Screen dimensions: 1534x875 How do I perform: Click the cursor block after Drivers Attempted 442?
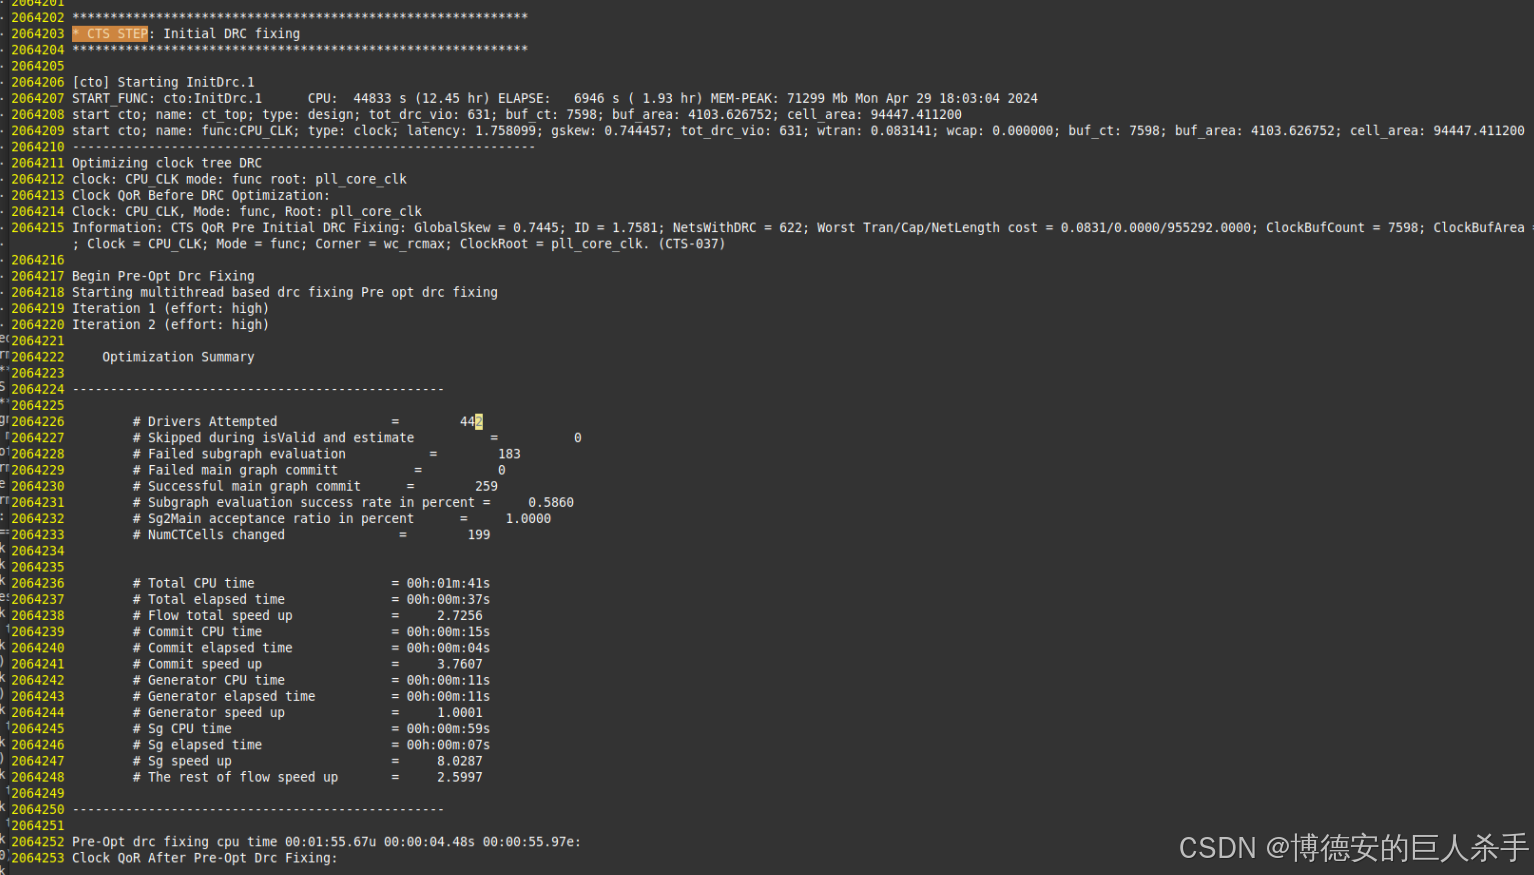(x=476, y=421)
